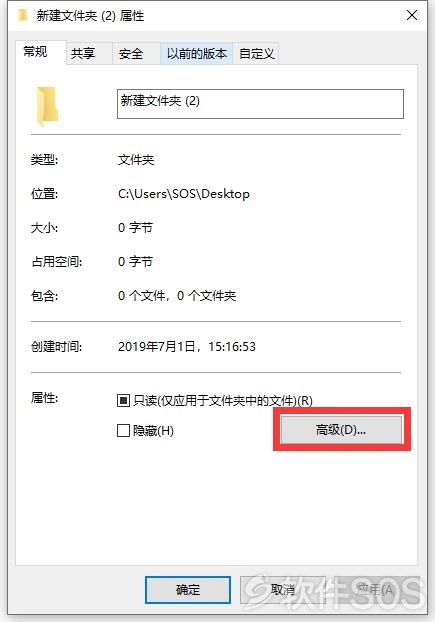Click the 应用(A) button
Viewport: 435px width, 622px height.
pyautogui.click(x=377, y=590)
